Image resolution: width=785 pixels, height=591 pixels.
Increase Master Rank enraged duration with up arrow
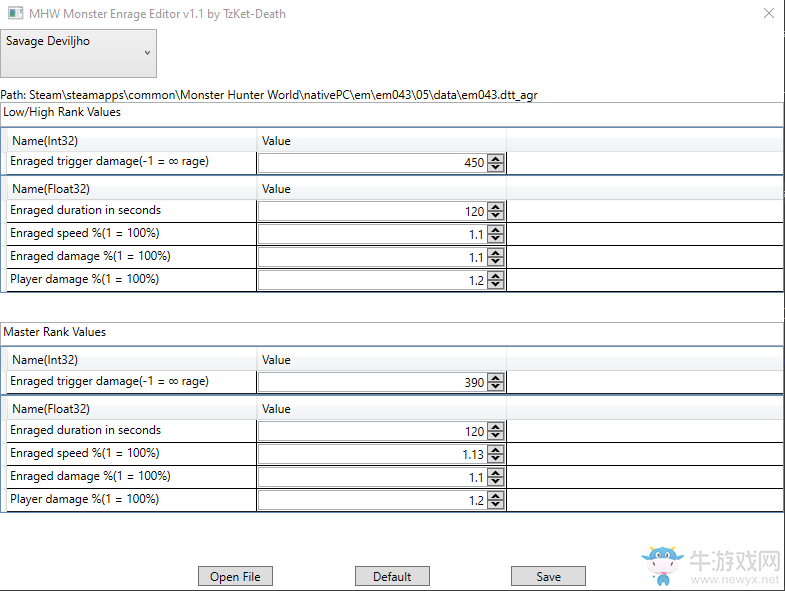coord(496,428)
